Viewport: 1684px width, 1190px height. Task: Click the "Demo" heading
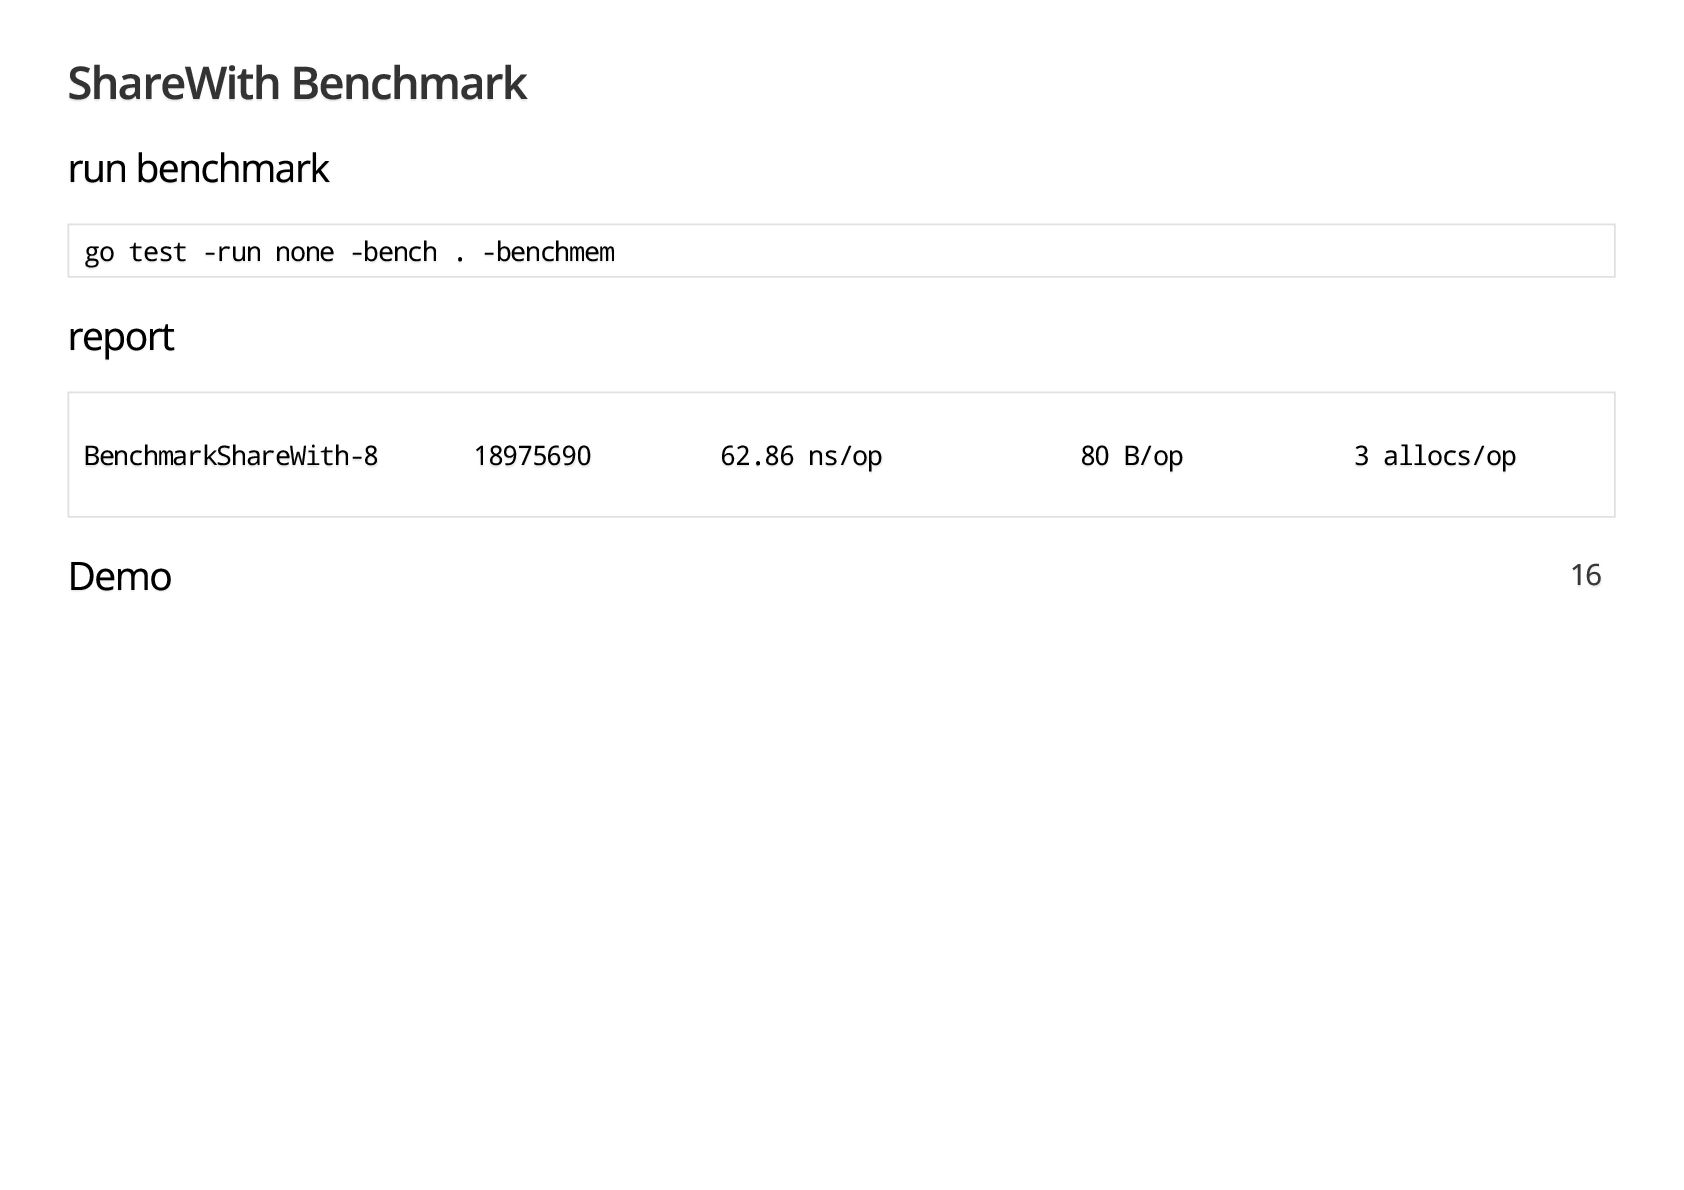coord(120,577)
